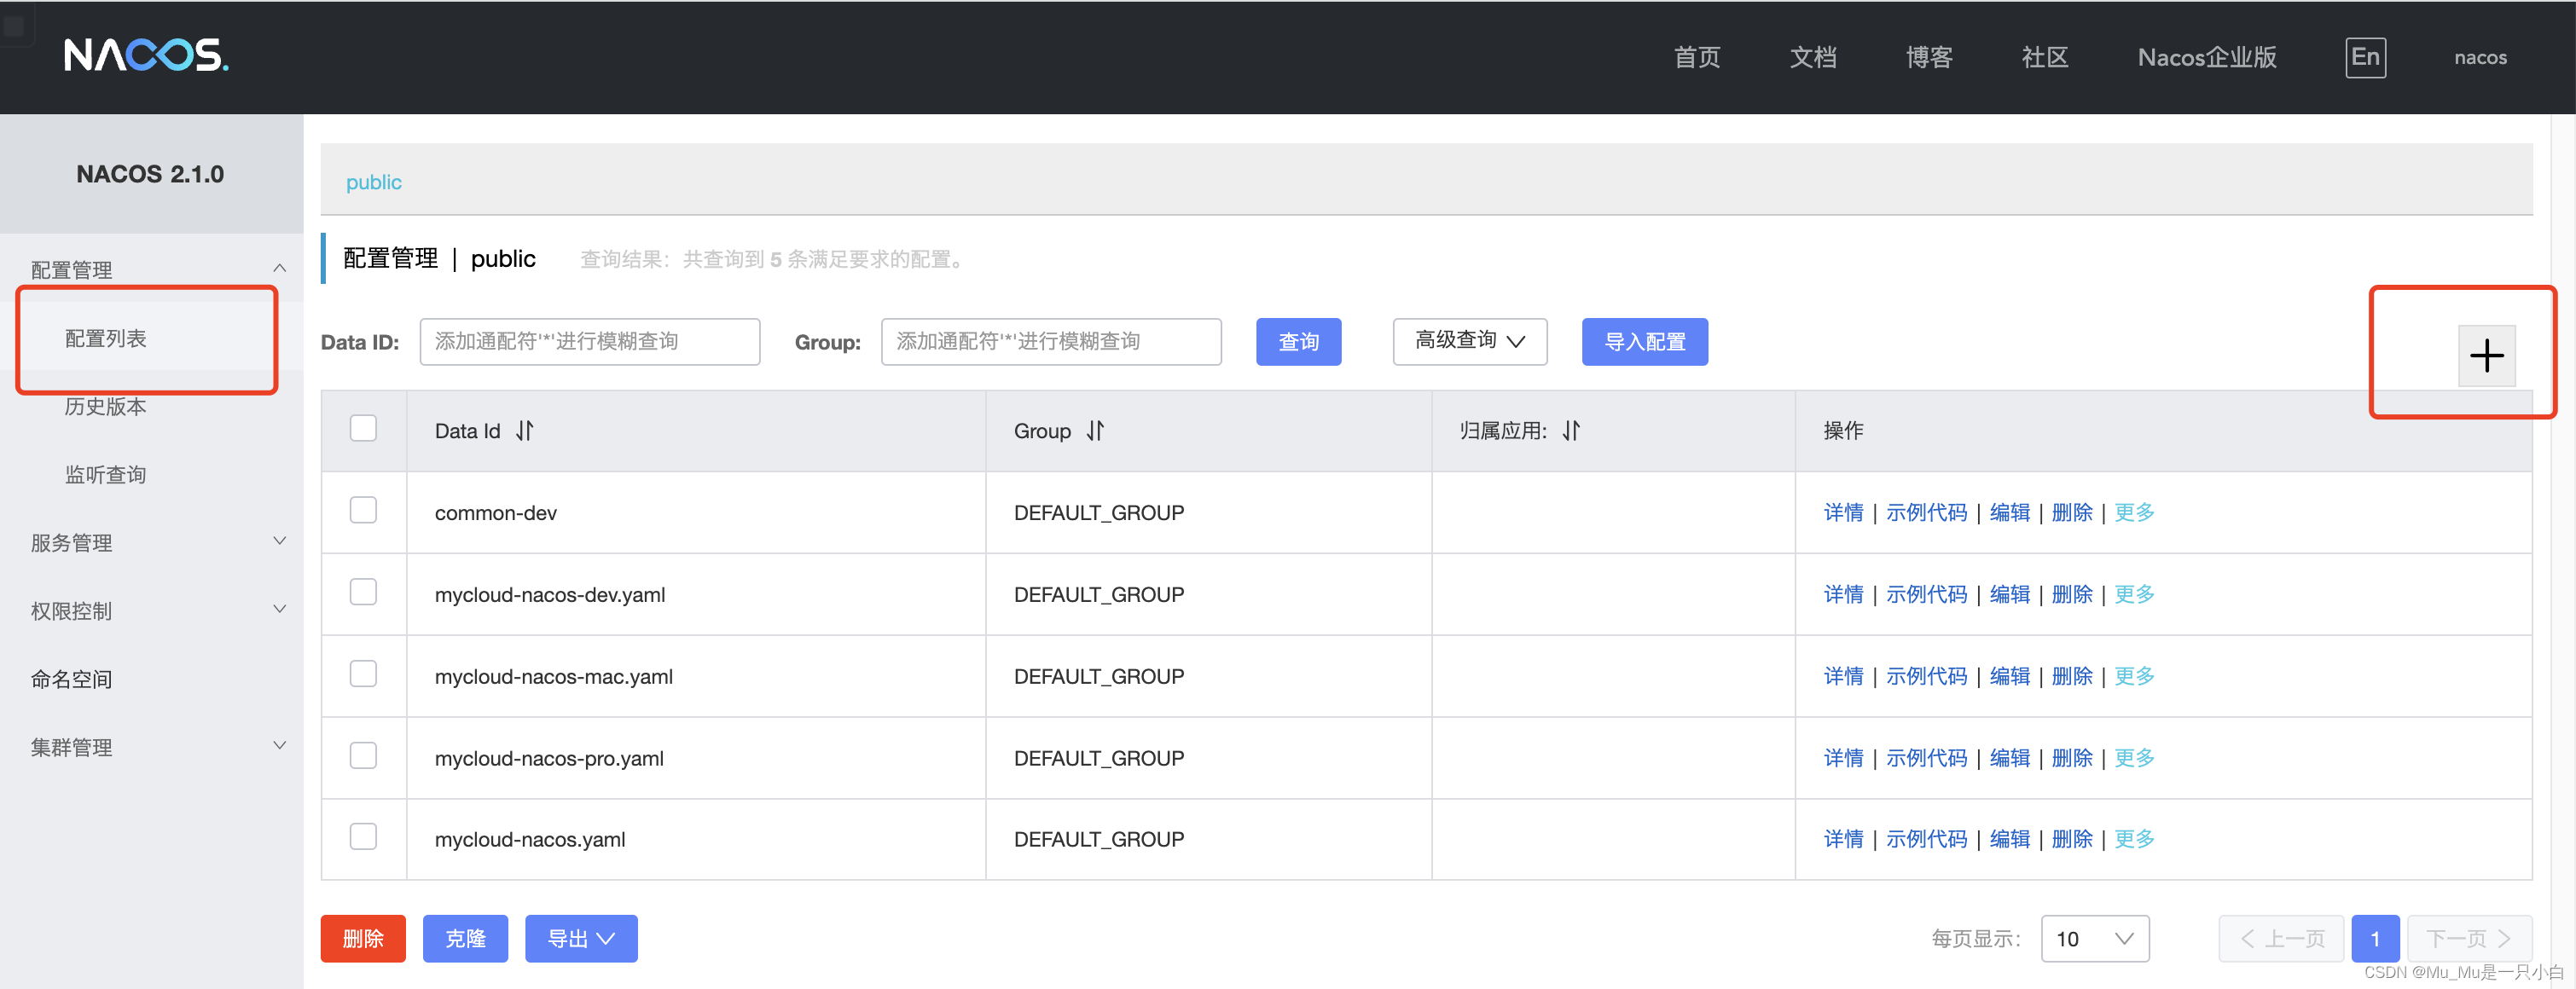
Task: Check the box for mycloud-nacos-dev.yaml
Action: (363, 592)
